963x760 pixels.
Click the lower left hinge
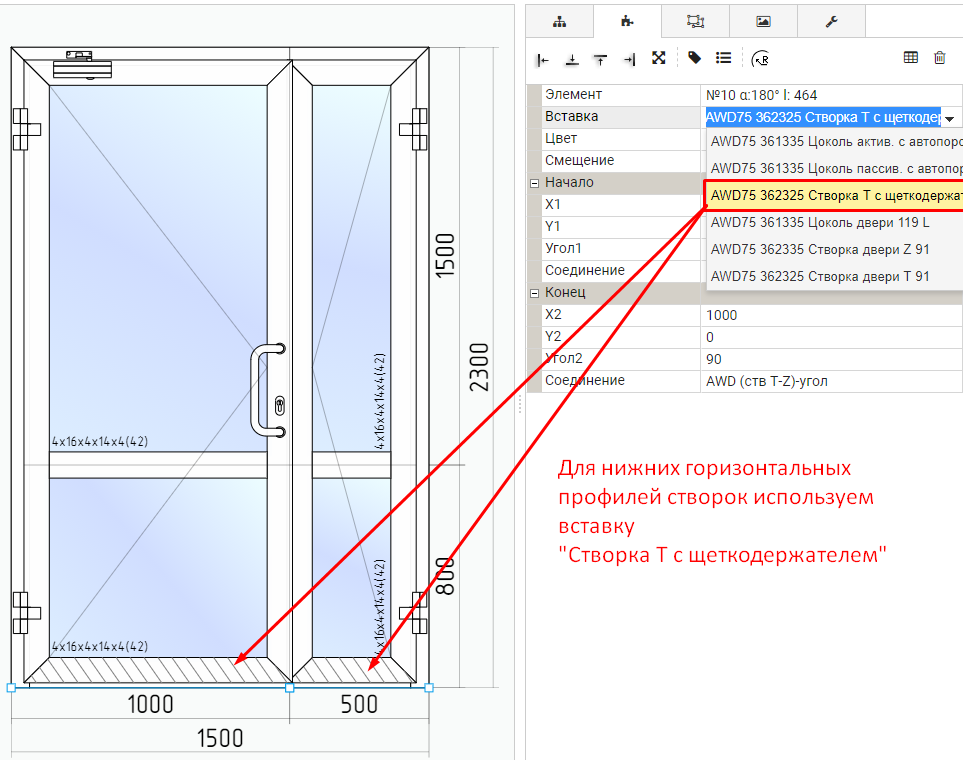click(26, 613)
